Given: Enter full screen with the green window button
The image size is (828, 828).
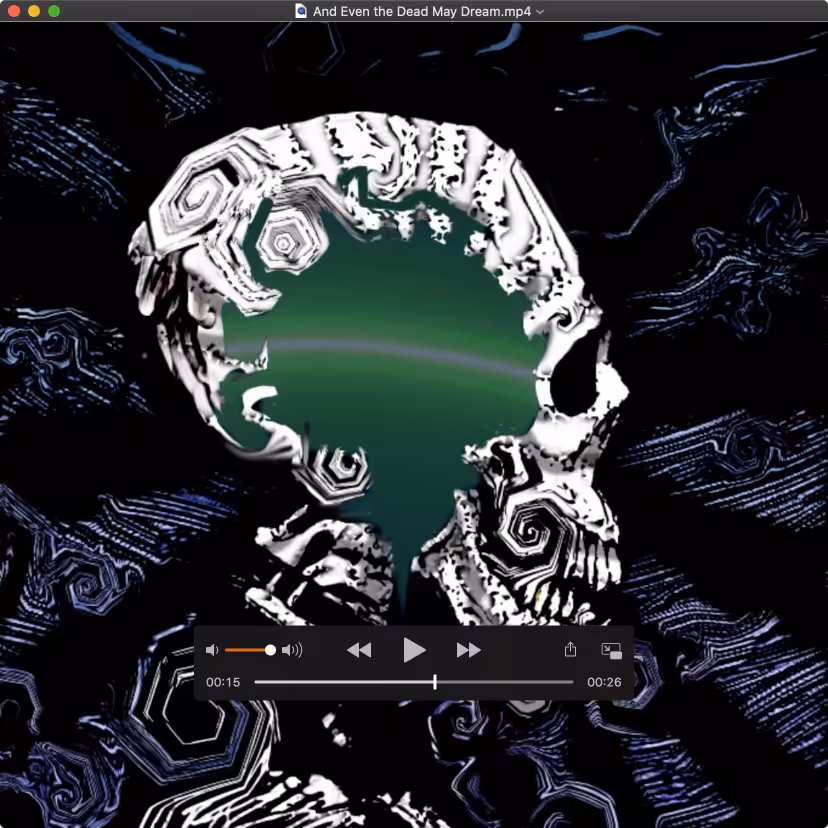Looking at the screenshot, I should [54, 11].
